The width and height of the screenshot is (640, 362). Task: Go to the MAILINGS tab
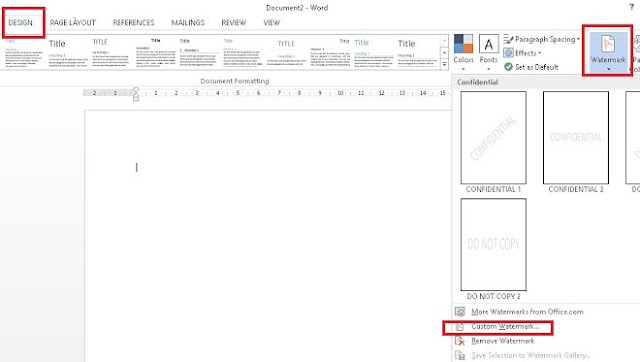point(188,23)
